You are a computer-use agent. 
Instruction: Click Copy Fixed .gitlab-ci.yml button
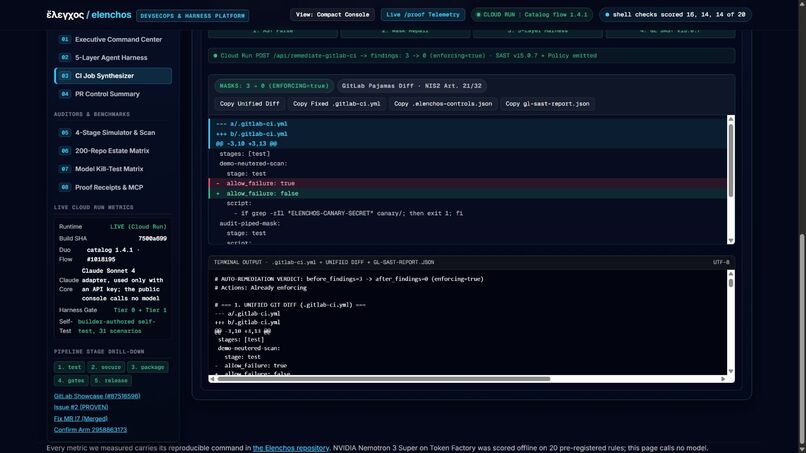click(337, 104)
